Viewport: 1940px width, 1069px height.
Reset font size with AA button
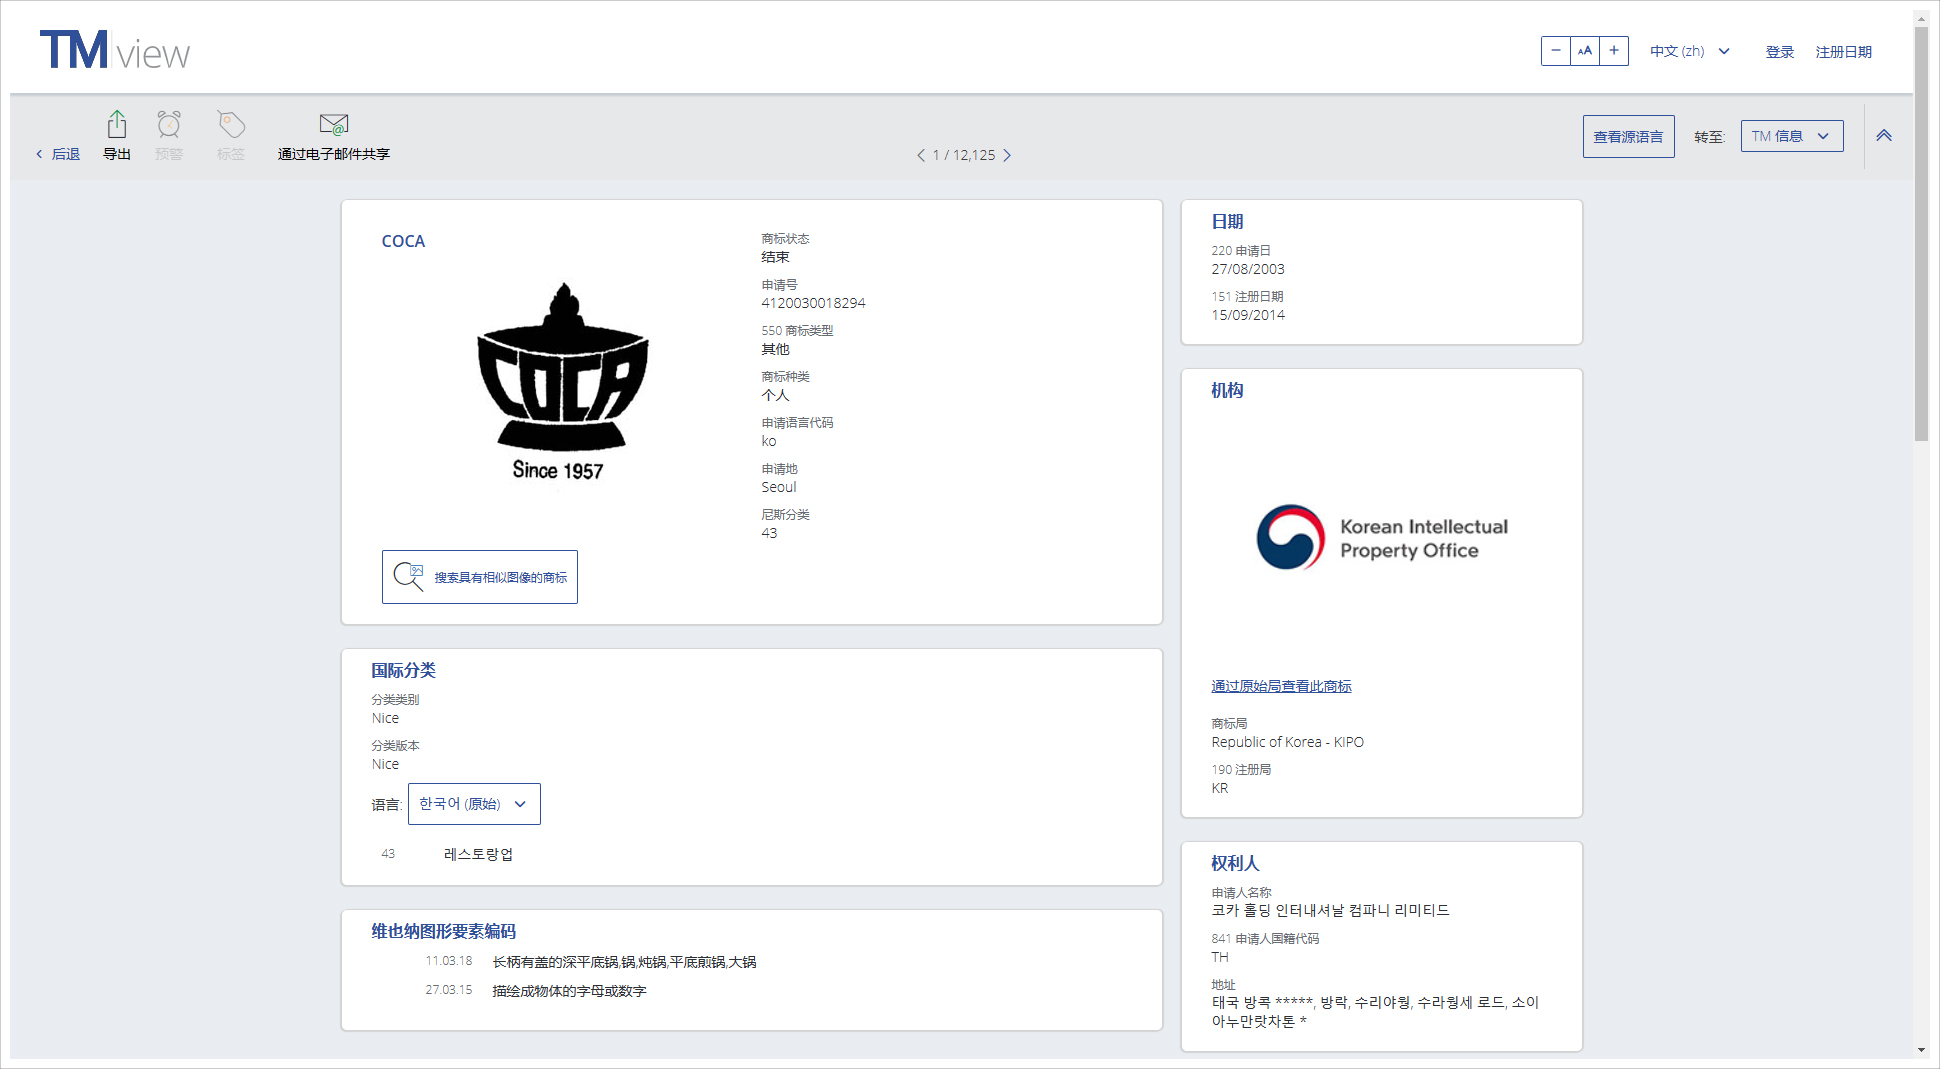tap(1585, 51)
